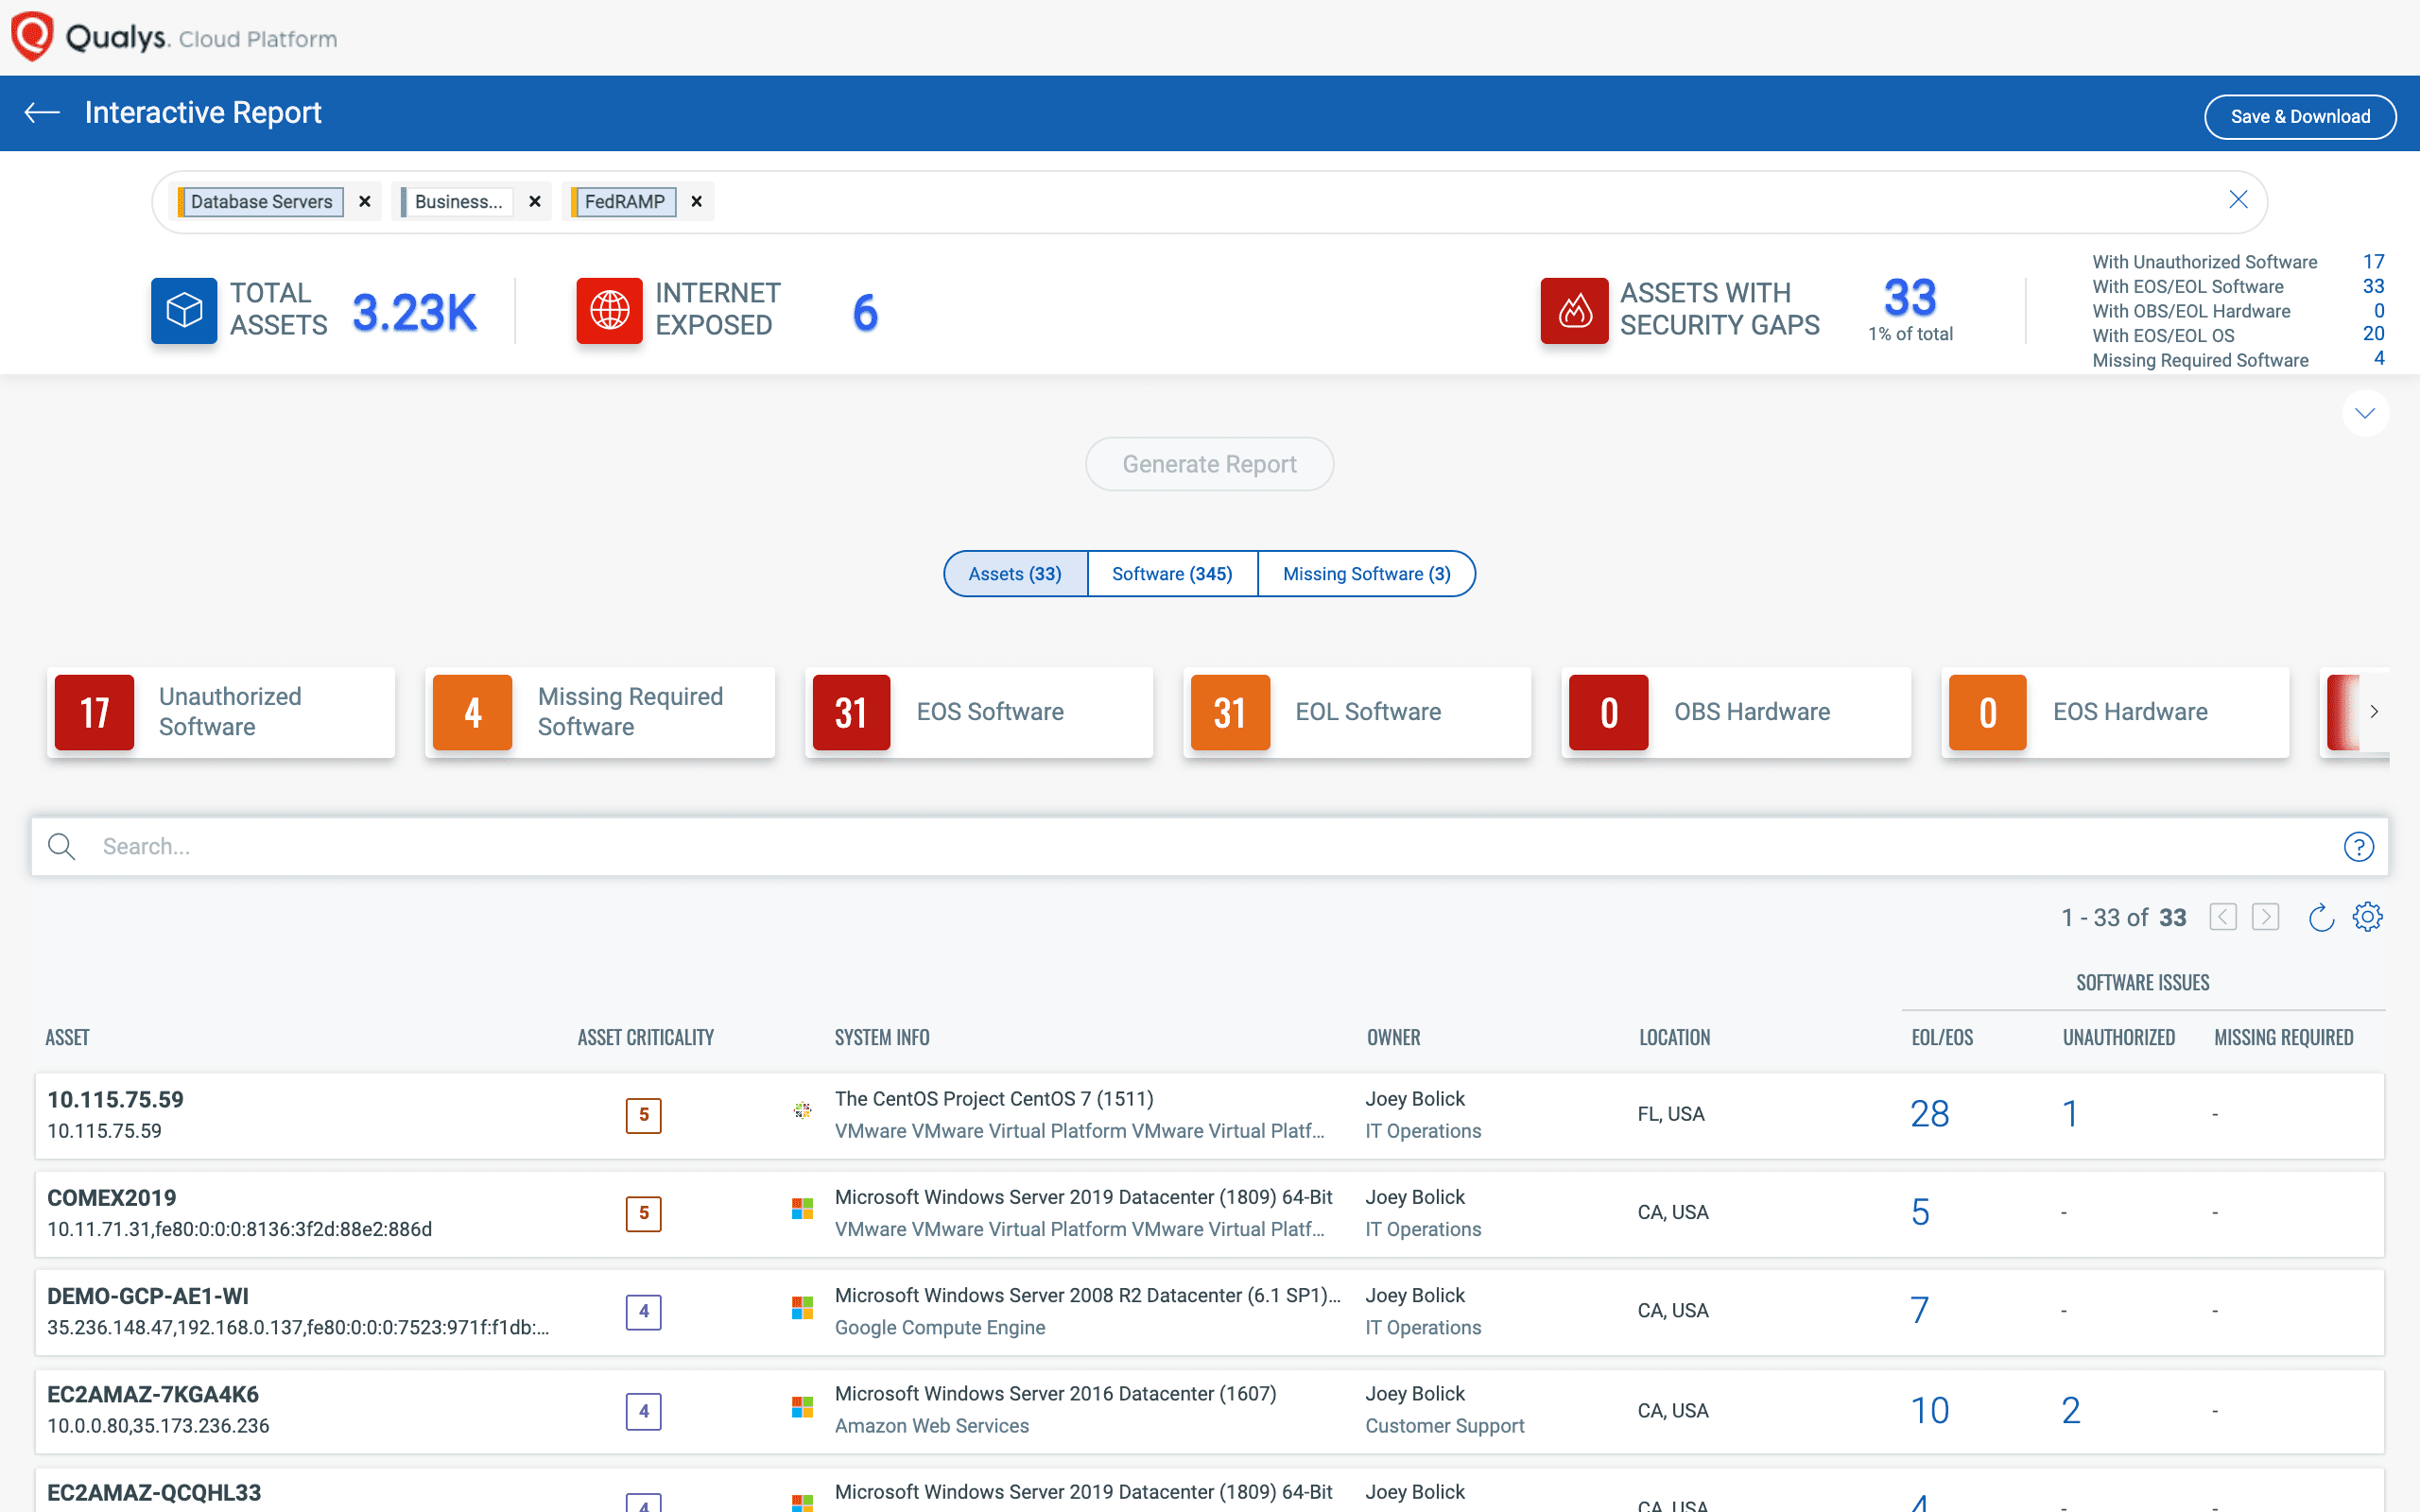Click Windows icon for COMEX2019 row

[802, 1209]
